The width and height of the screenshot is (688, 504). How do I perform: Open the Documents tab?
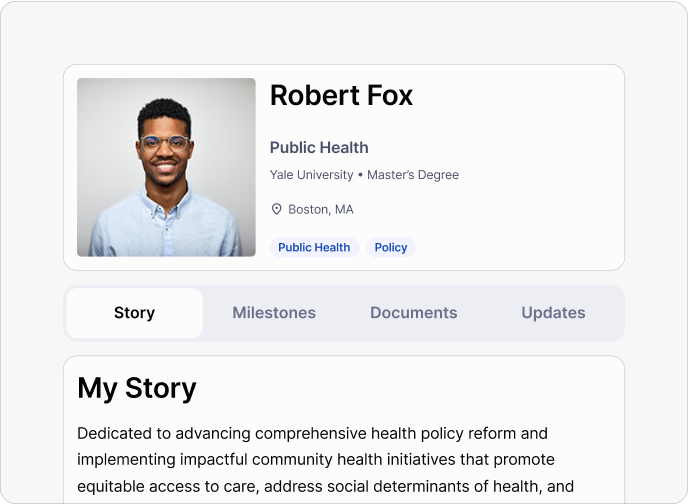click(413, 313)
